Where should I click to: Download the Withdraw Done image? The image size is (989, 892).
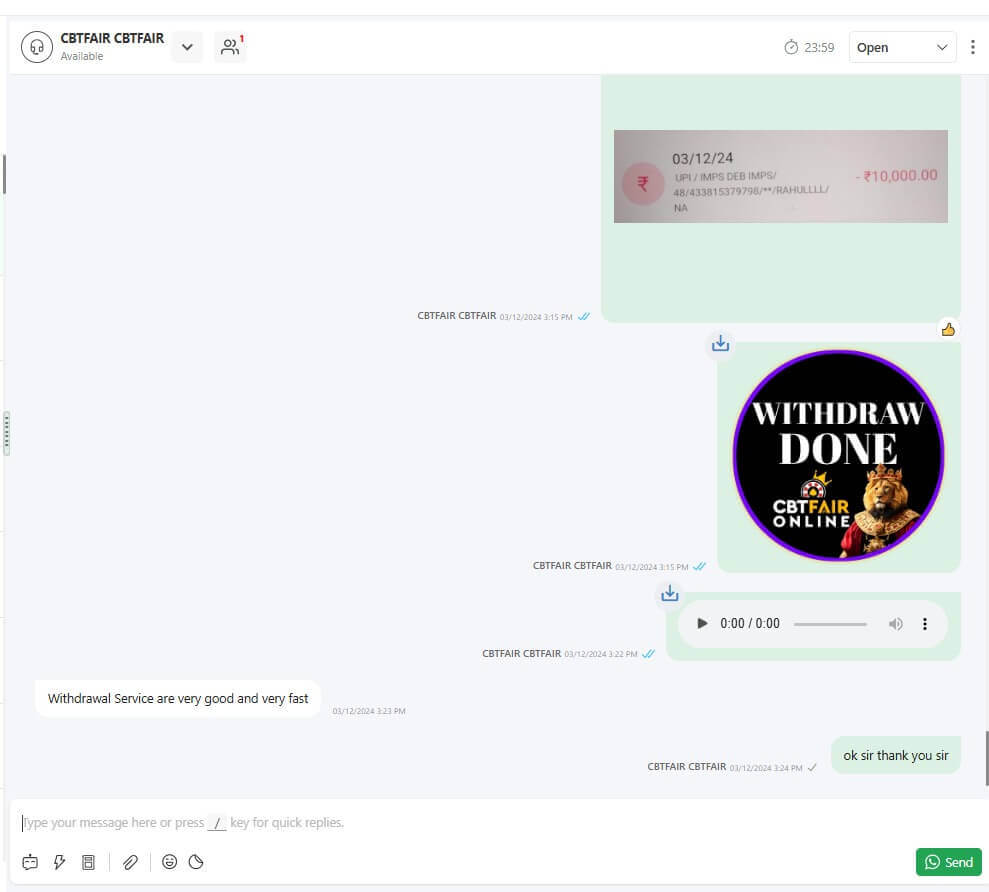[x=720, y=343]
